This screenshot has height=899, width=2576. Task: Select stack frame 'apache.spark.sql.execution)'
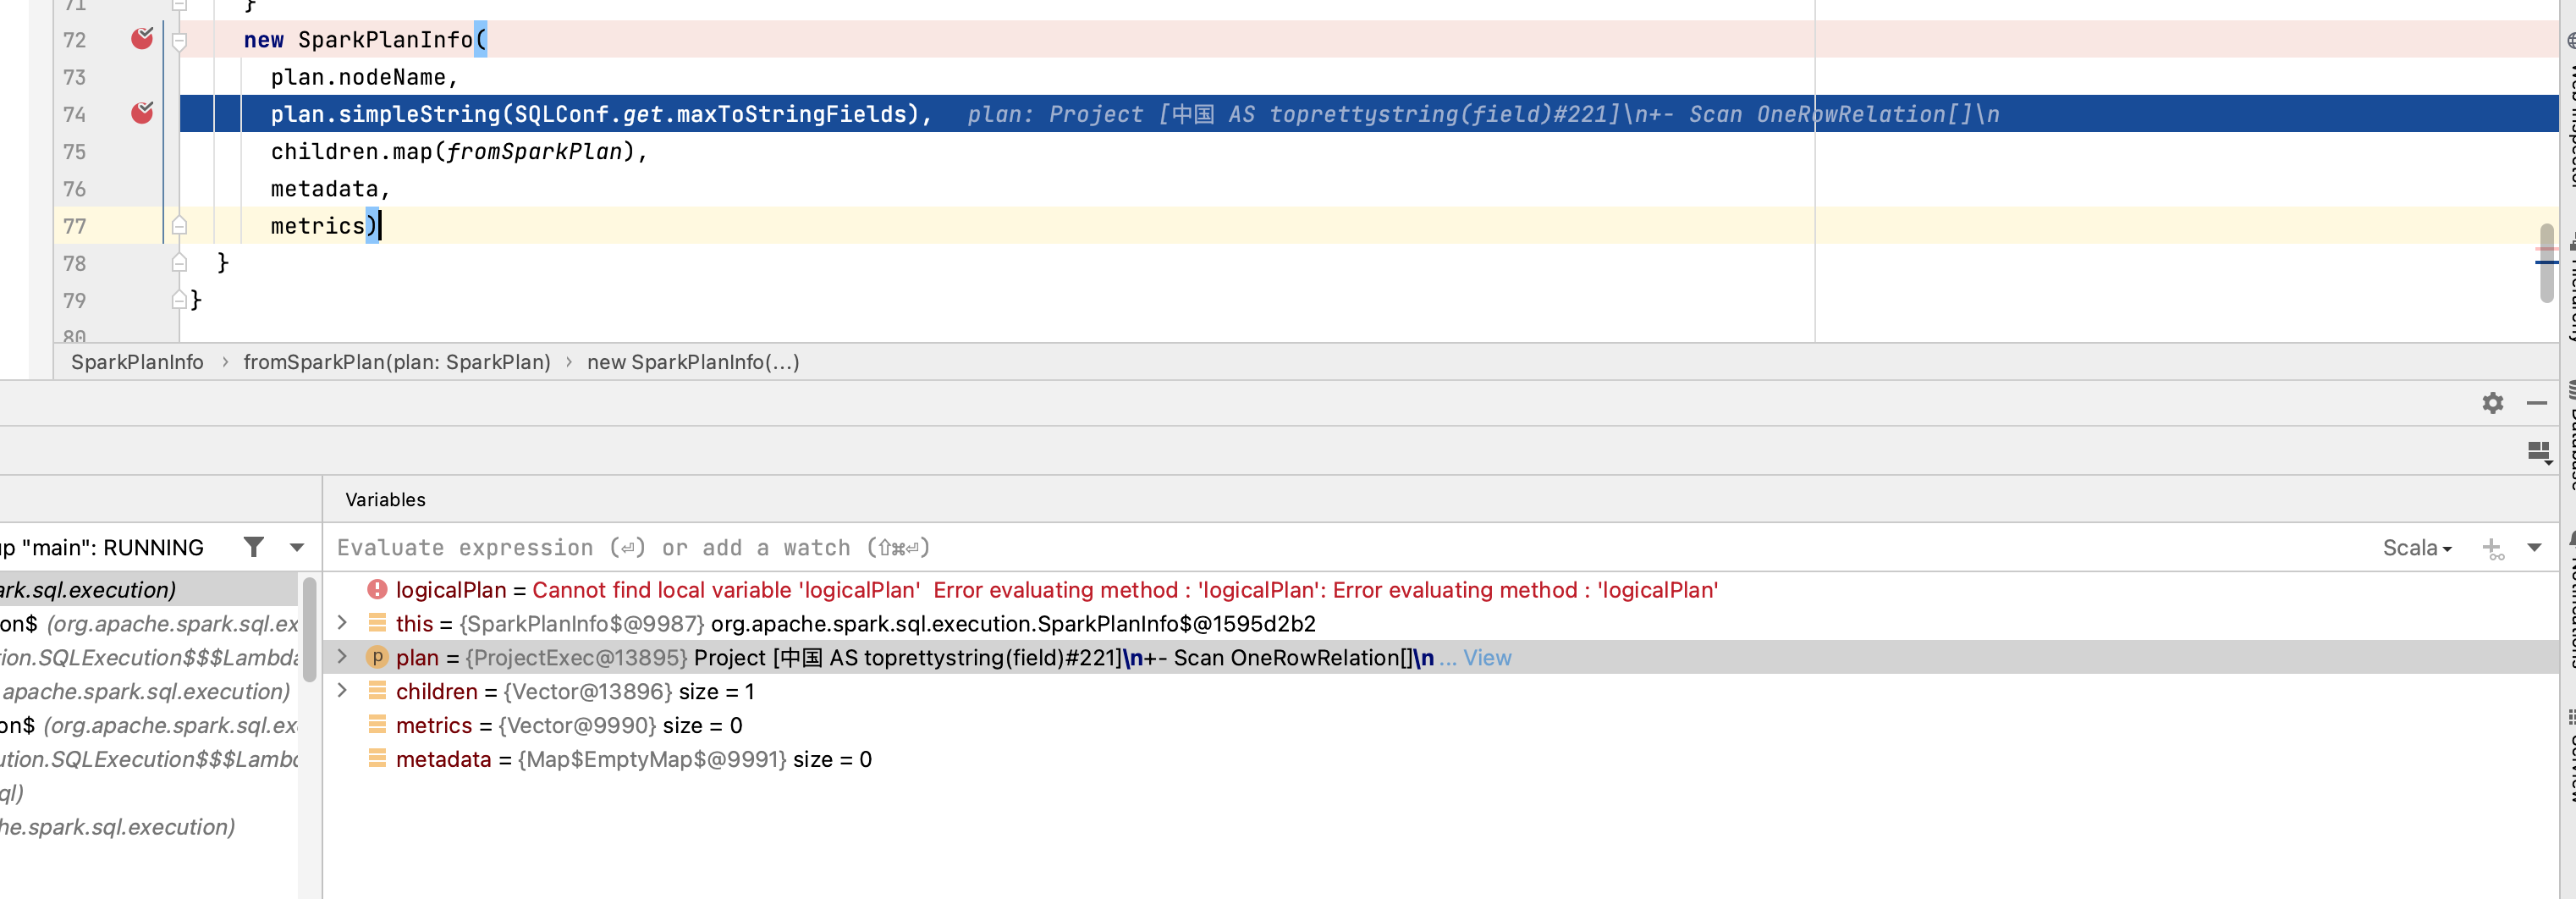click(x=149, y=691)
